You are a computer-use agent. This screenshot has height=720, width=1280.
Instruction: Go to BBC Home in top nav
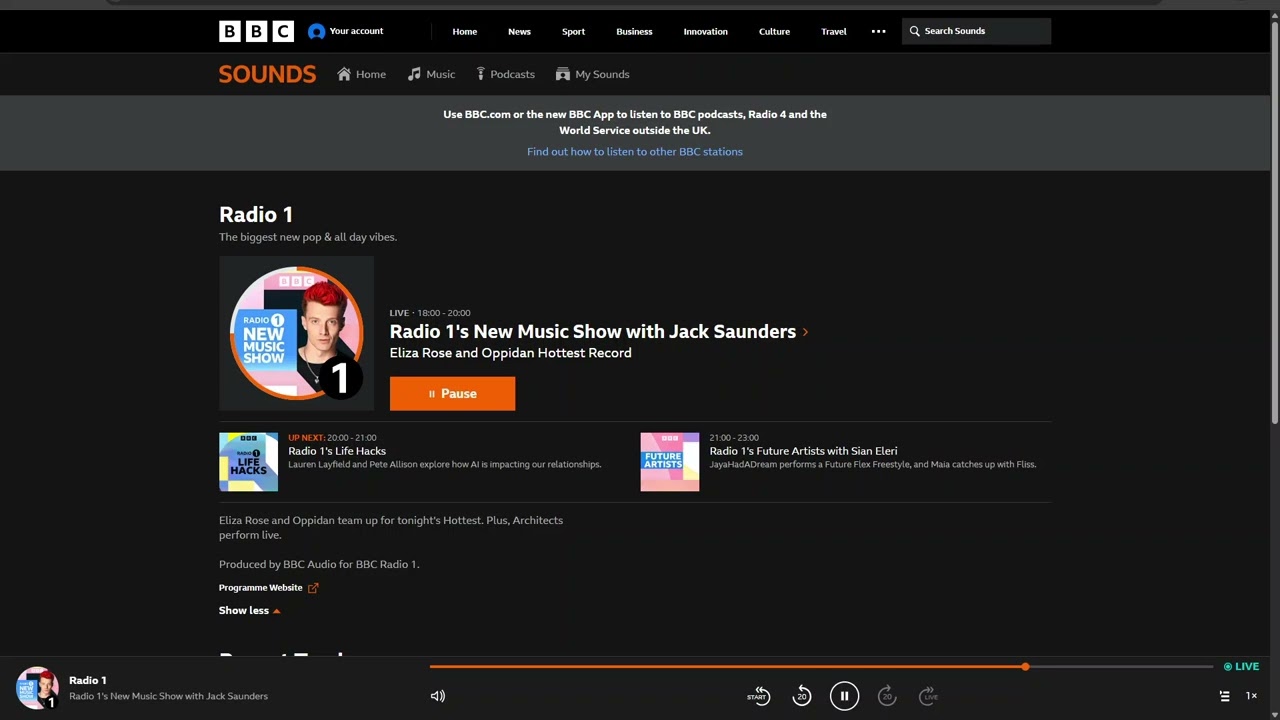pos(464,31)
